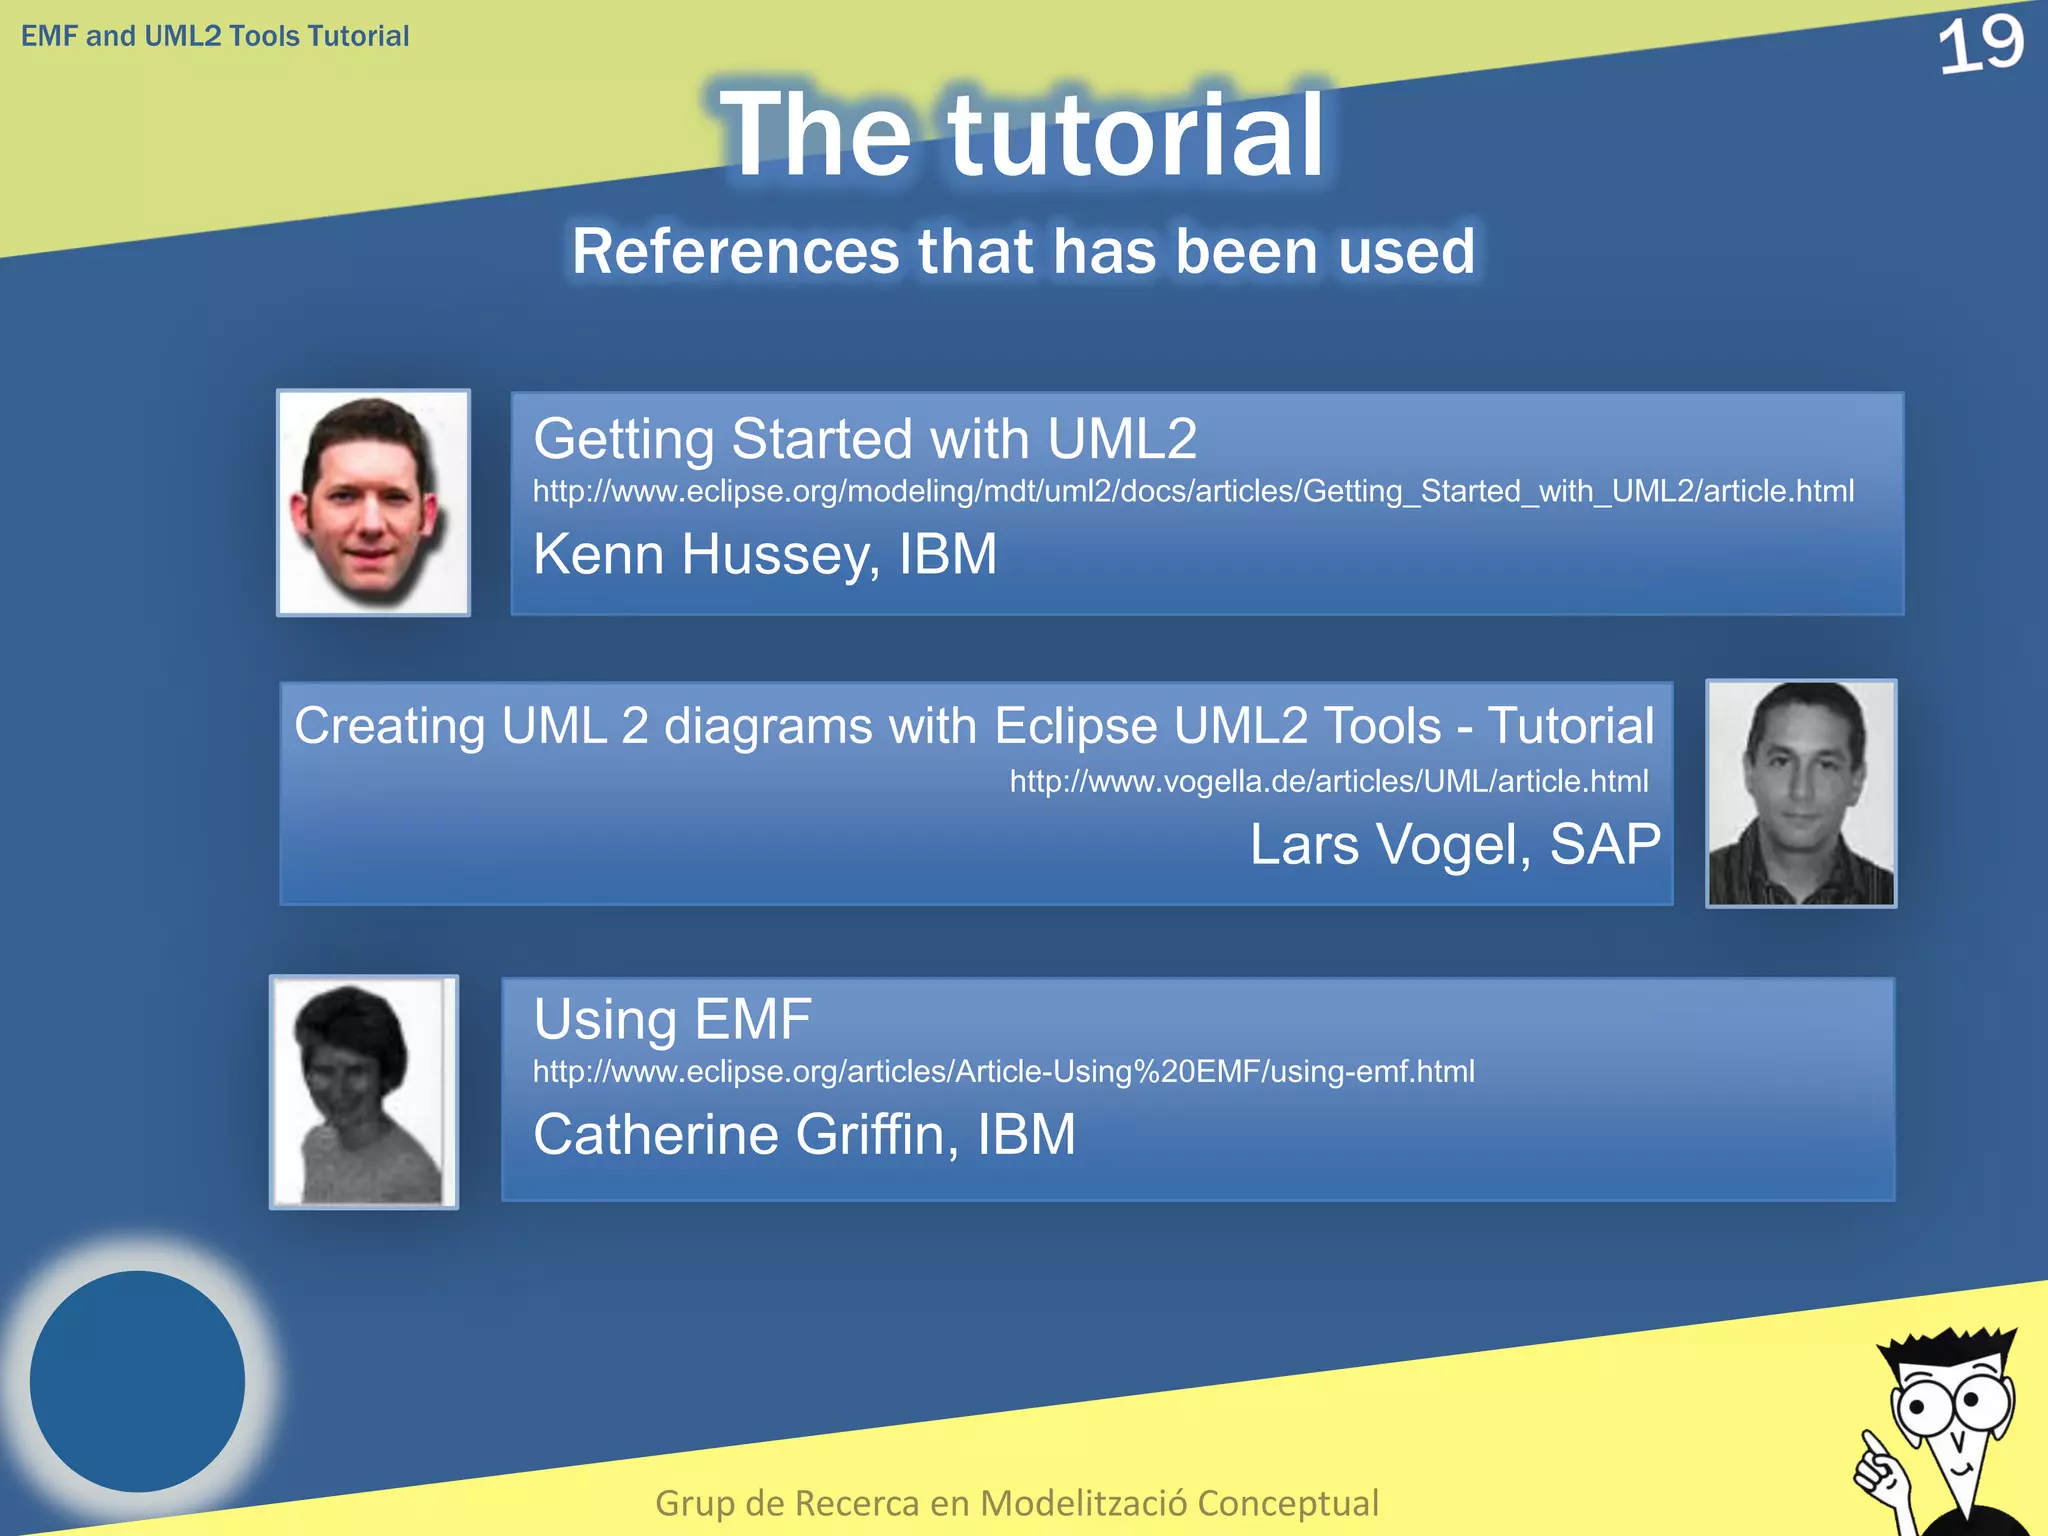
Task: Click 'Grup de Recerca en Modelització Conceptual' footer
Action: tap(1016, 1502)
